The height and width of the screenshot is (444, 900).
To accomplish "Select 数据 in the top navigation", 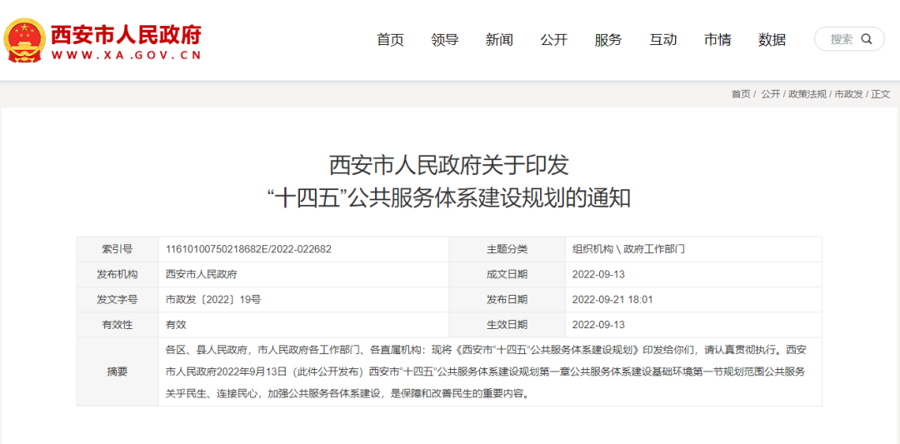I will 771,40.
